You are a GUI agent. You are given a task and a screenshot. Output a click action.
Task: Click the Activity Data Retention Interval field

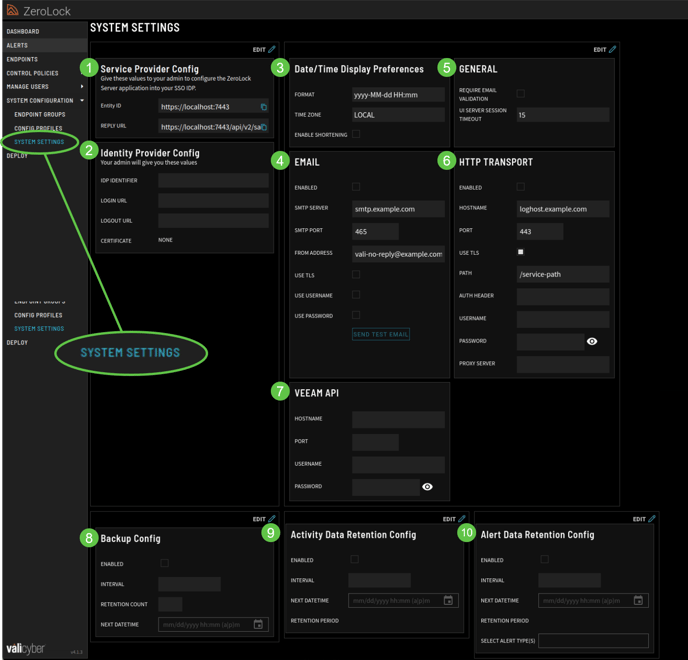380,580
